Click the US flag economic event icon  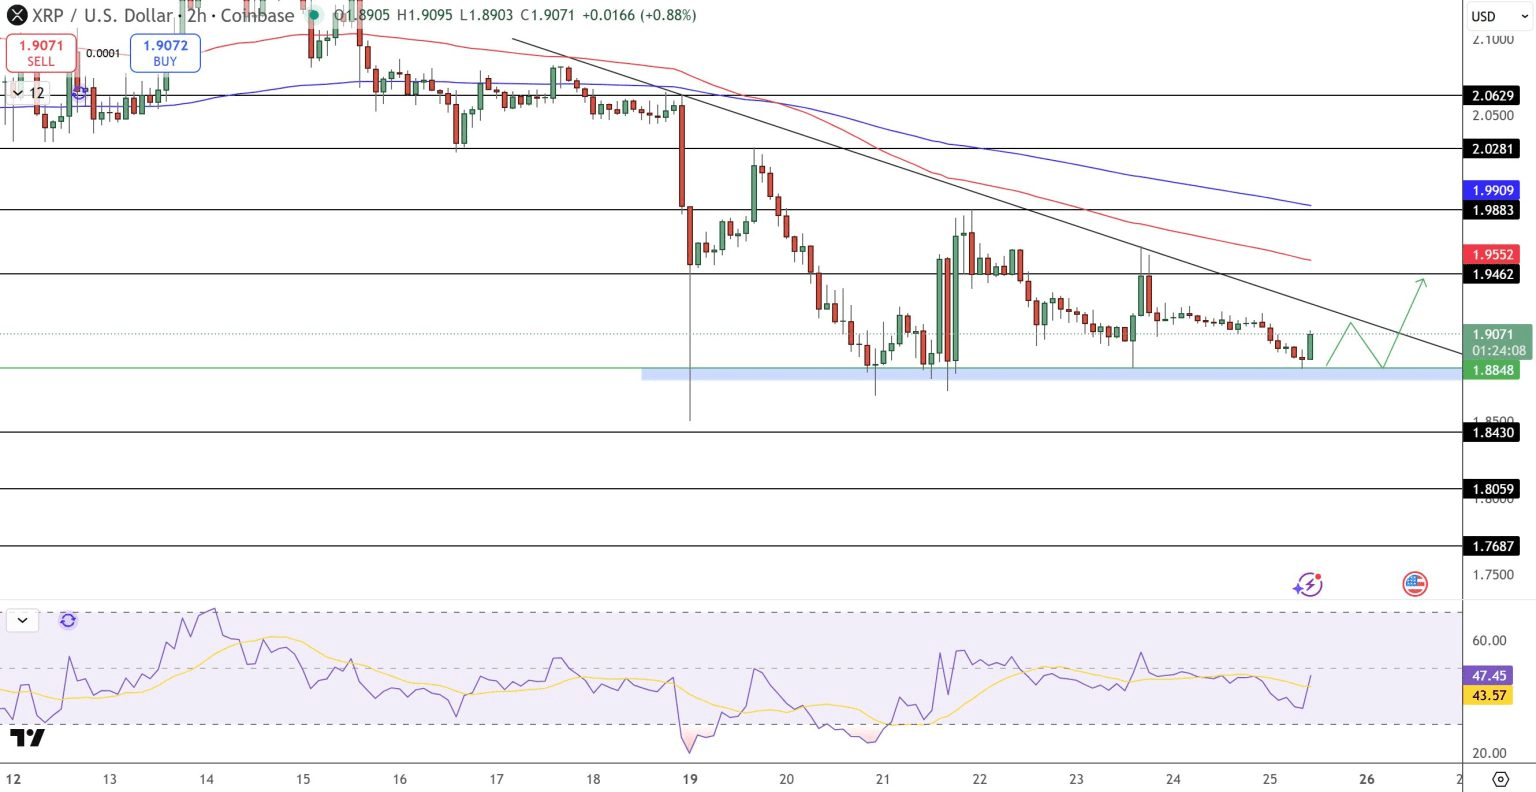coord(1414,584)
